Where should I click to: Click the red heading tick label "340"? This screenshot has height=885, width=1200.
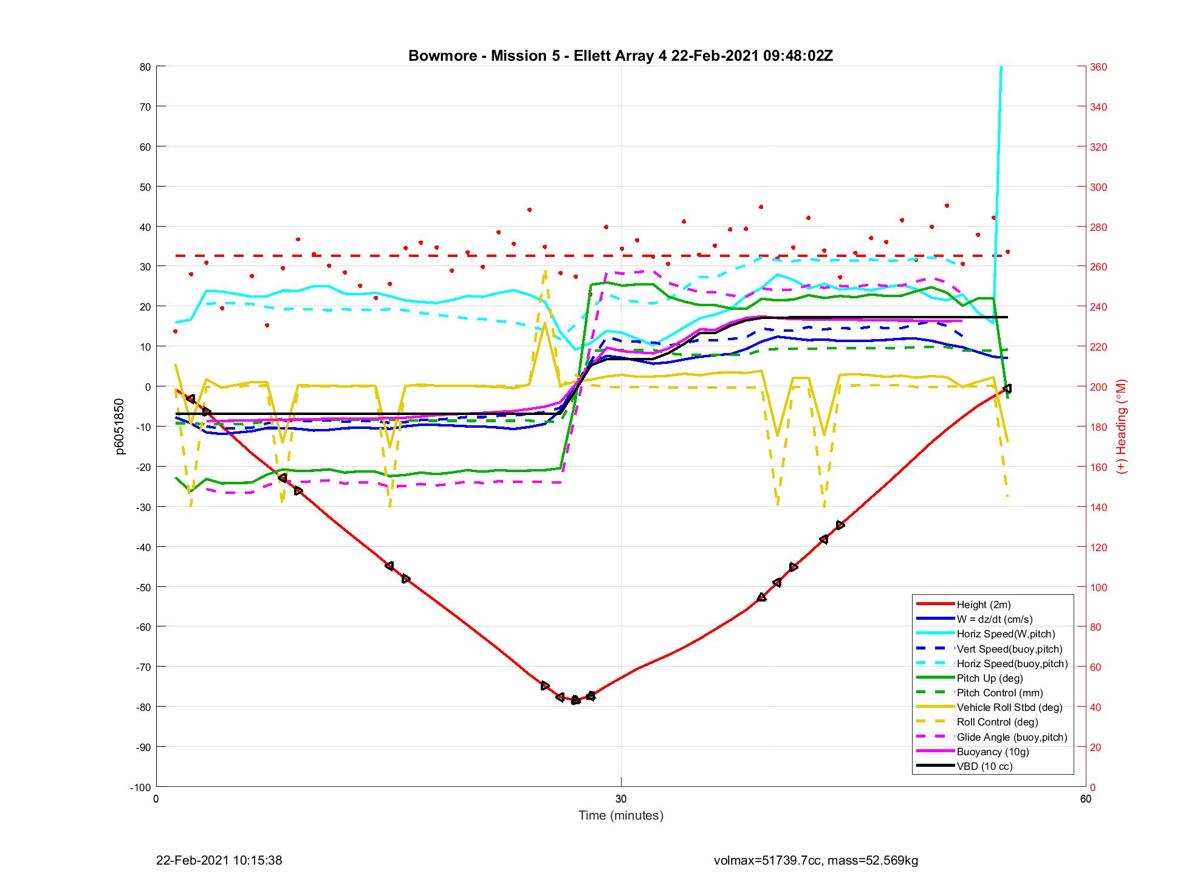(x=1100, y=107)
